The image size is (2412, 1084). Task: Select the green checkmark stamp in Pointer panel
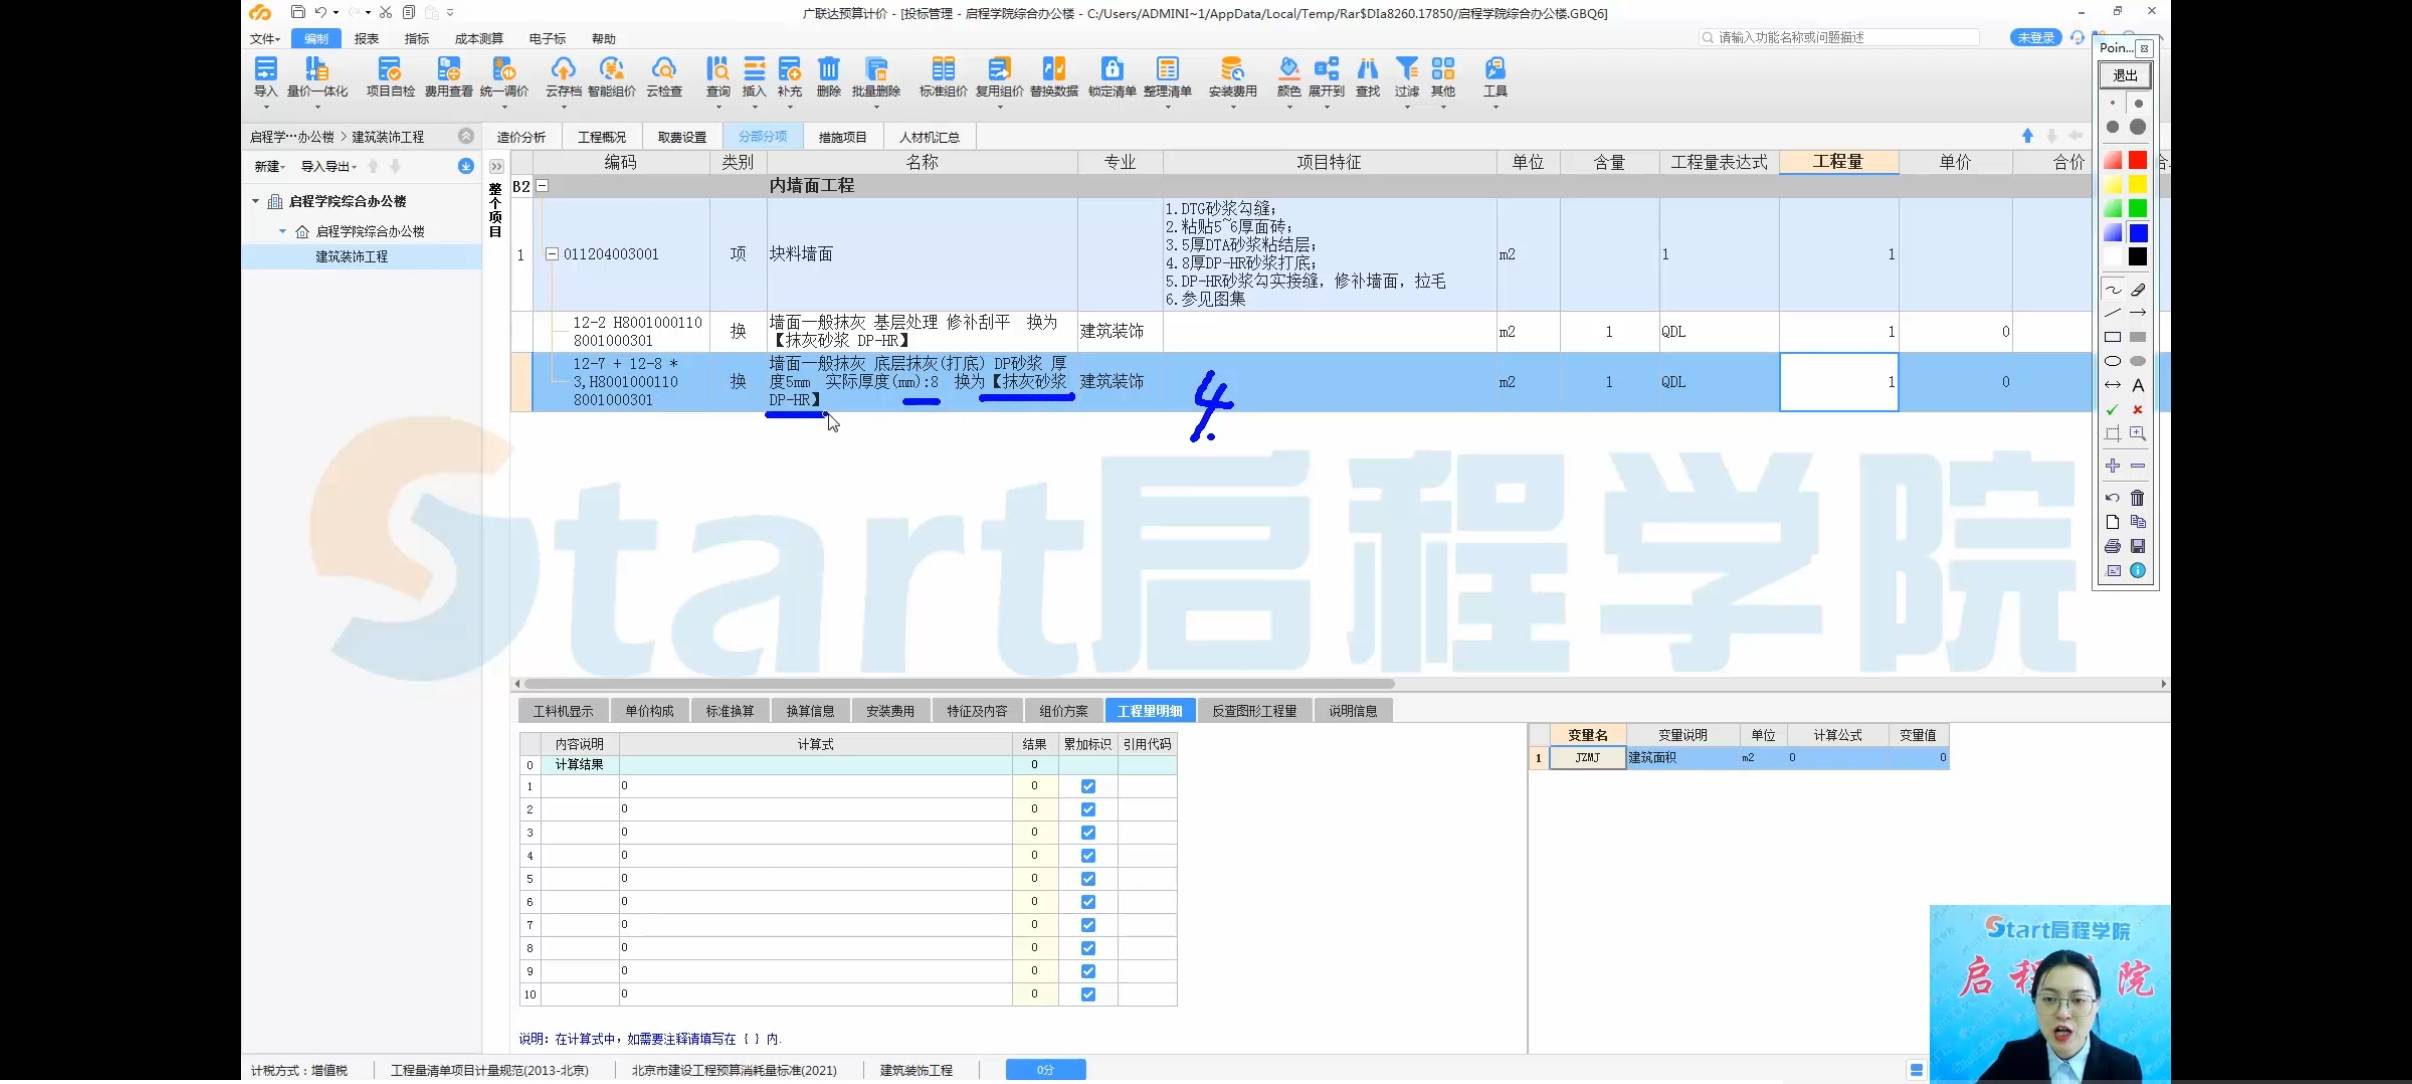tap(2112, 410)
